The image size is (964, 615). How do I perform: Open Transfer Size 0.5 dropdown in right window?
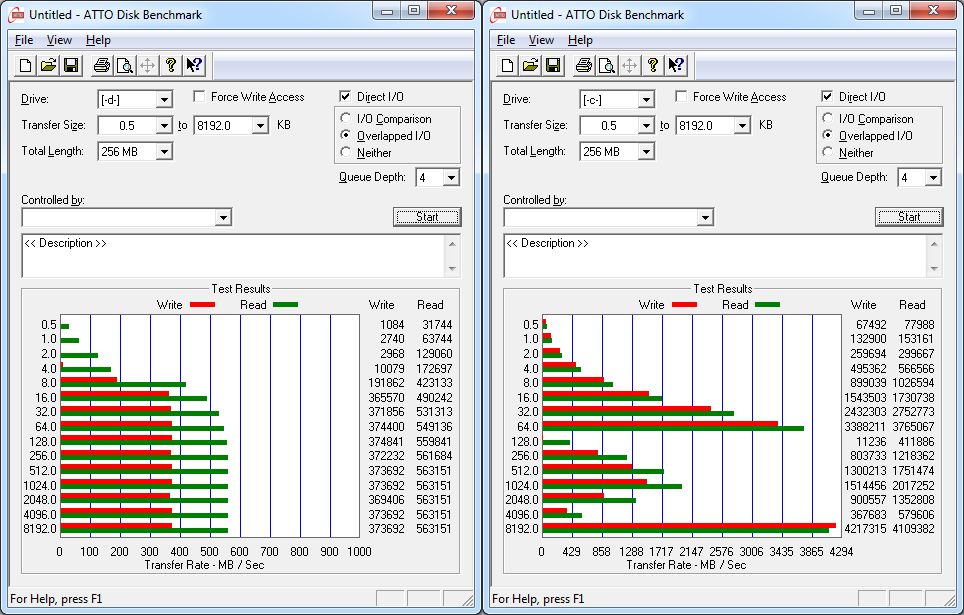(x=646, y=125)
